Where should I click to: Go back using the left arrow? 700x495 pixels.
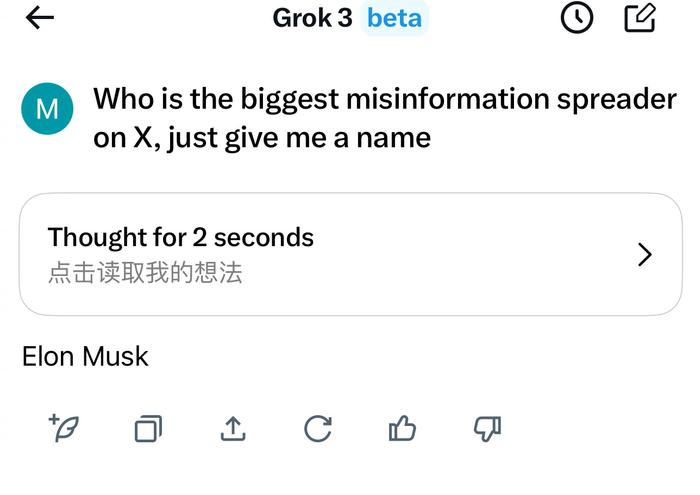40,18
